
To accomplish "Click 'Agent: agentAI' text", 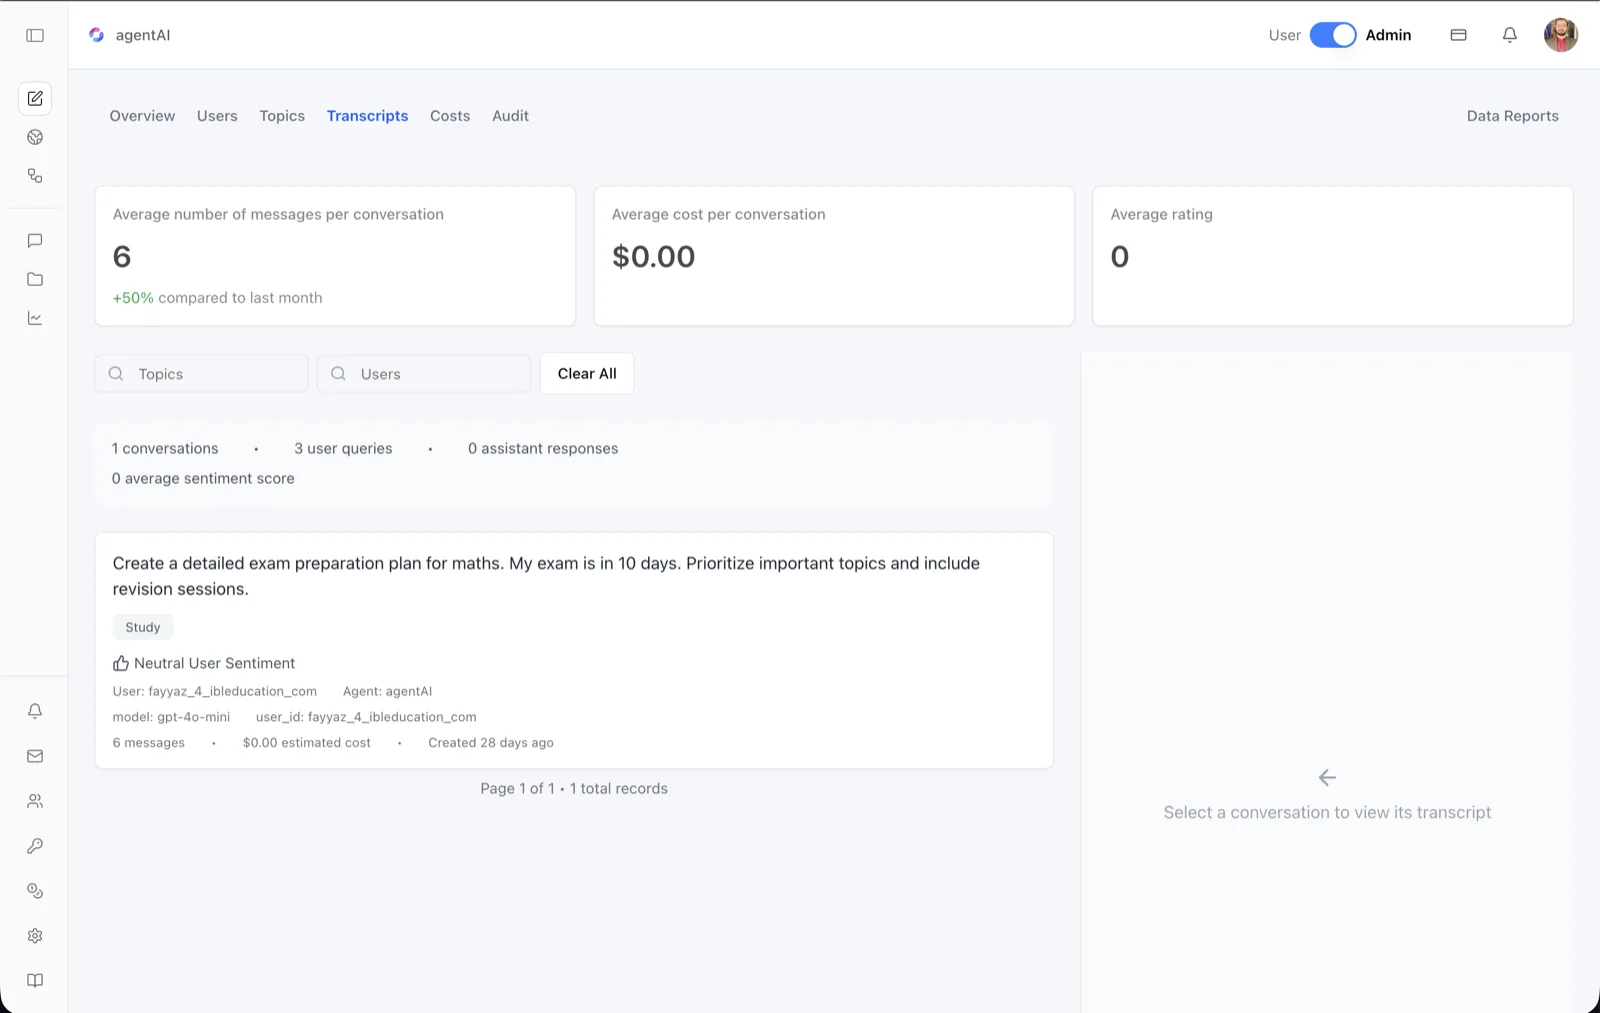I will 387,691.
